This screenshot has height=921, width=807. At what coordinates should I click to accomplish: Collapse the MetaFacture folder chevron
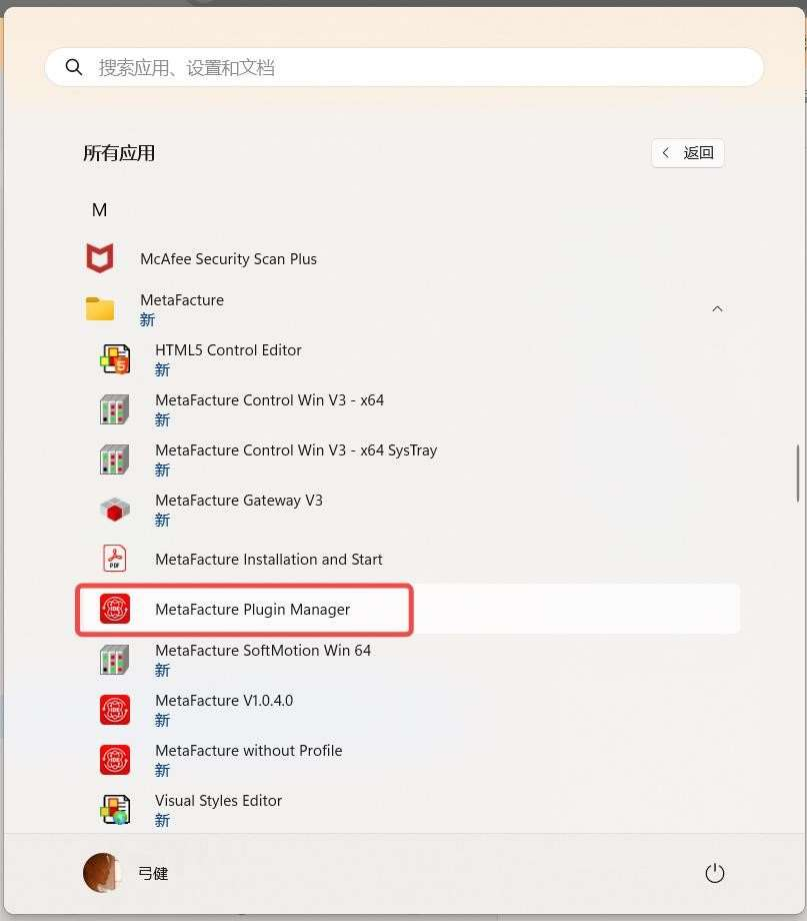(x=717, y=309)
